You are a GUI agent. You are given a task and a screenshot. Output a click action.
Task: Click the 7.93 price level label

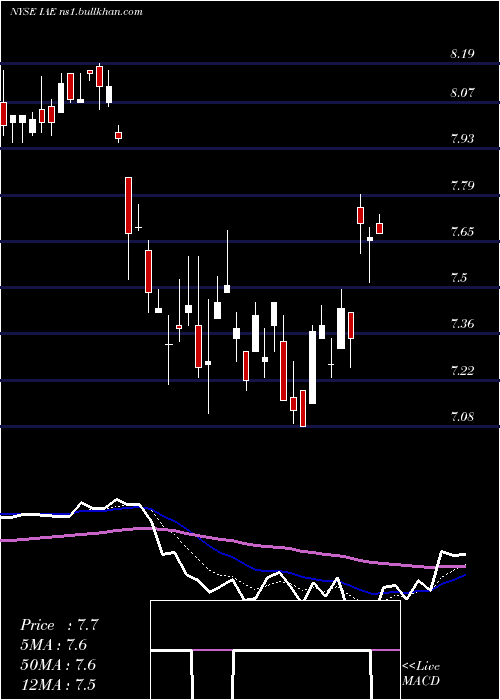(x=462, y=138)
